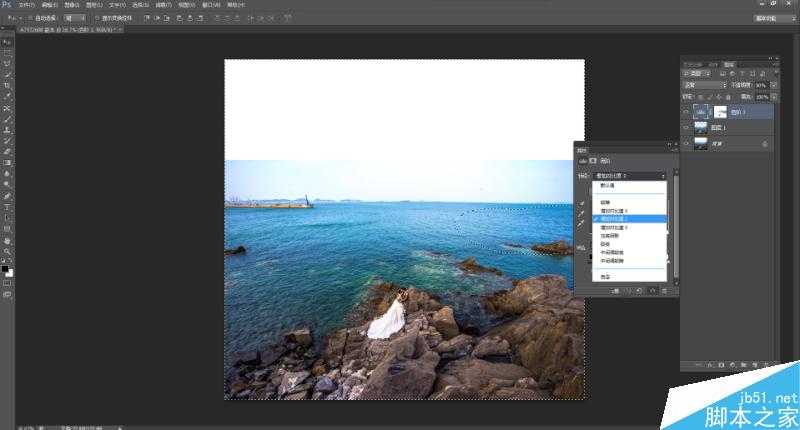800x430 pixels.
Task: Hide the 色阶 1 adjustment layer
Action: click(686, 112)
